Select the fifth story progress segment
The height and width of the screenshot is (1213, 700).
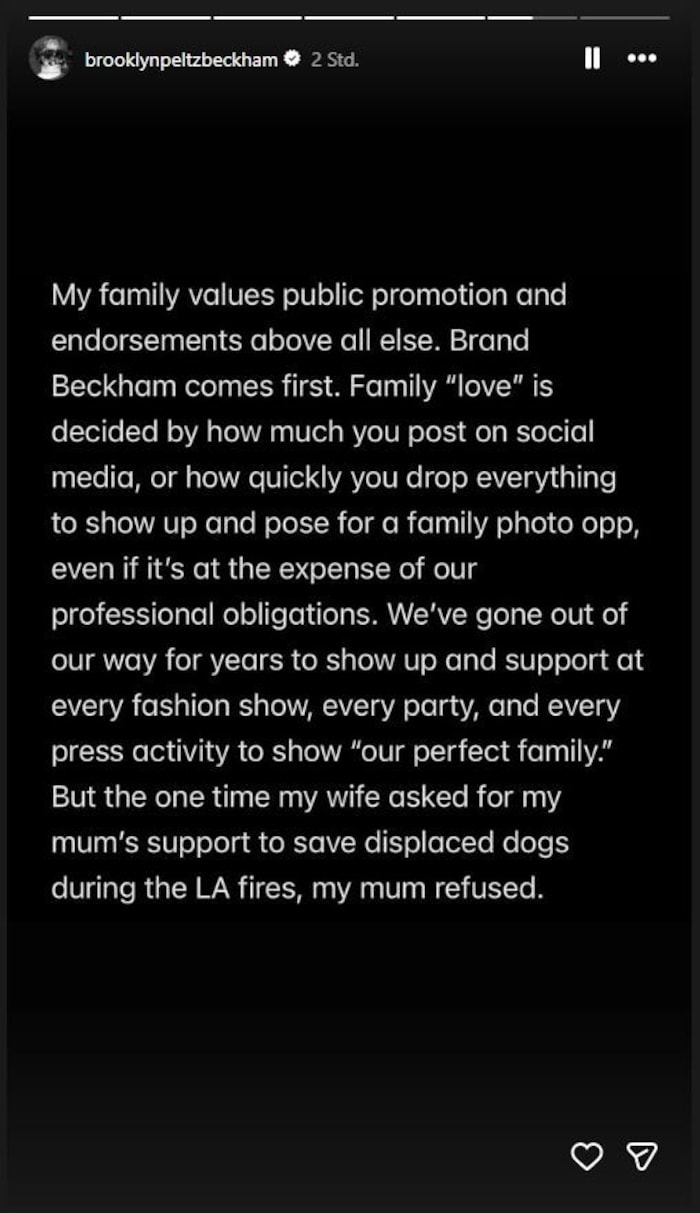[441, 18]
